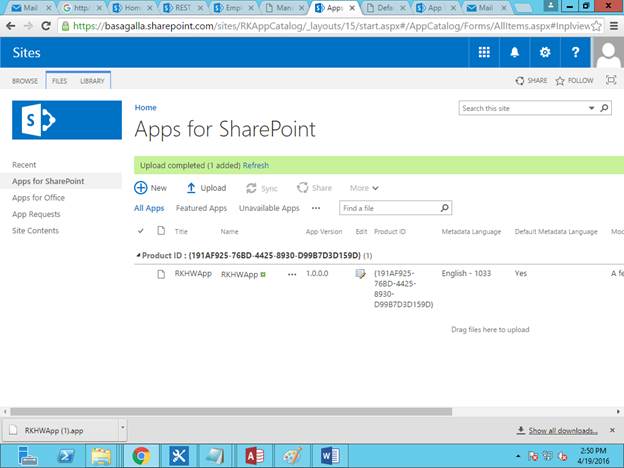Open Site Contents in sidebar
Viewport: 624px width, 468px height.
pos(35,231)
